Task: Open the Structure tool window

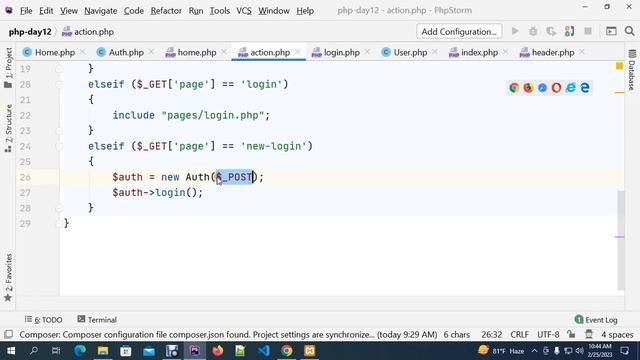Action: 8,128
